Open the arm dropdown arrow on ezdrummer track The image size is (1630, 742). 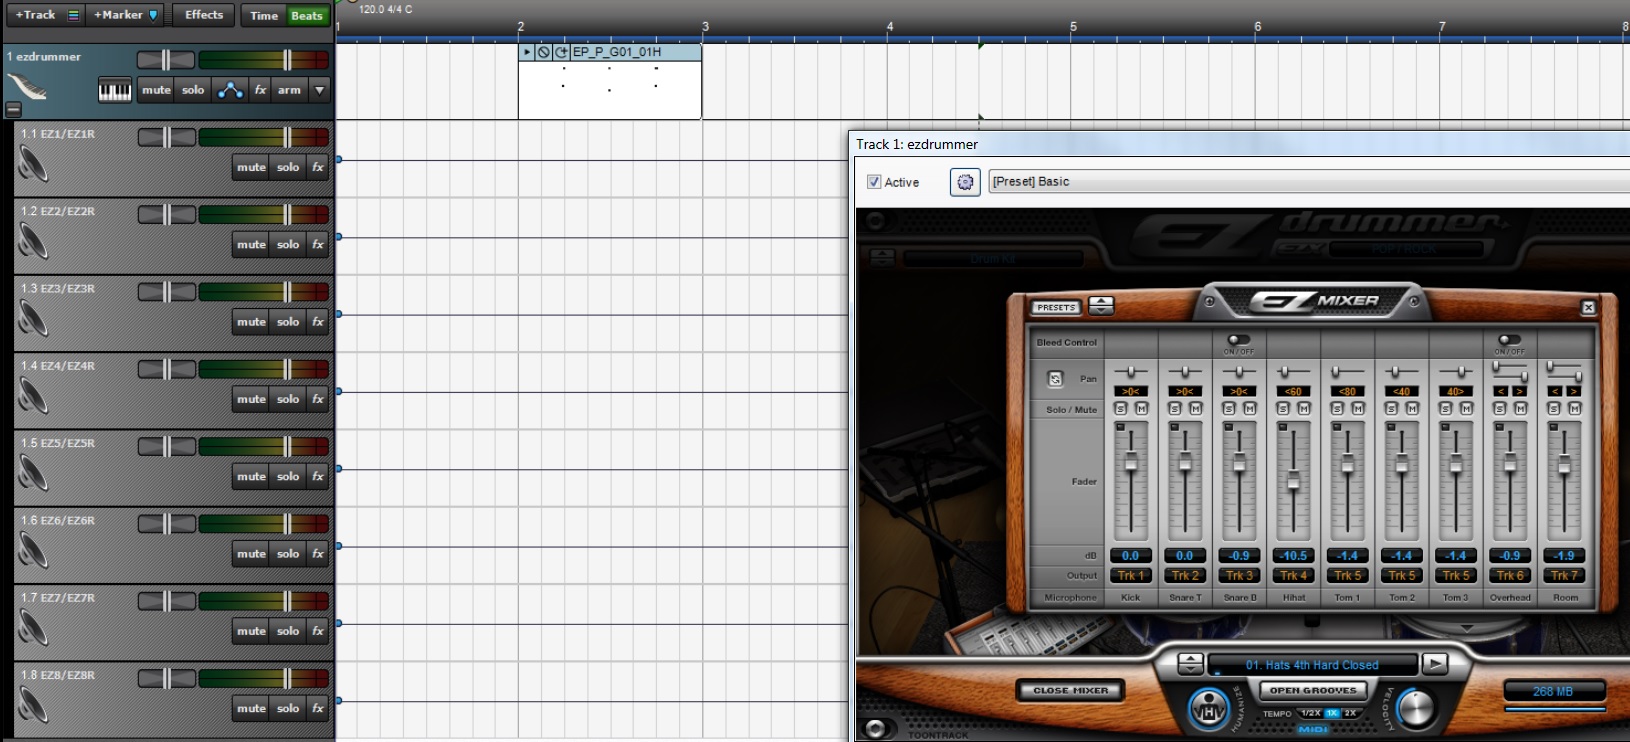click(320, 90)
